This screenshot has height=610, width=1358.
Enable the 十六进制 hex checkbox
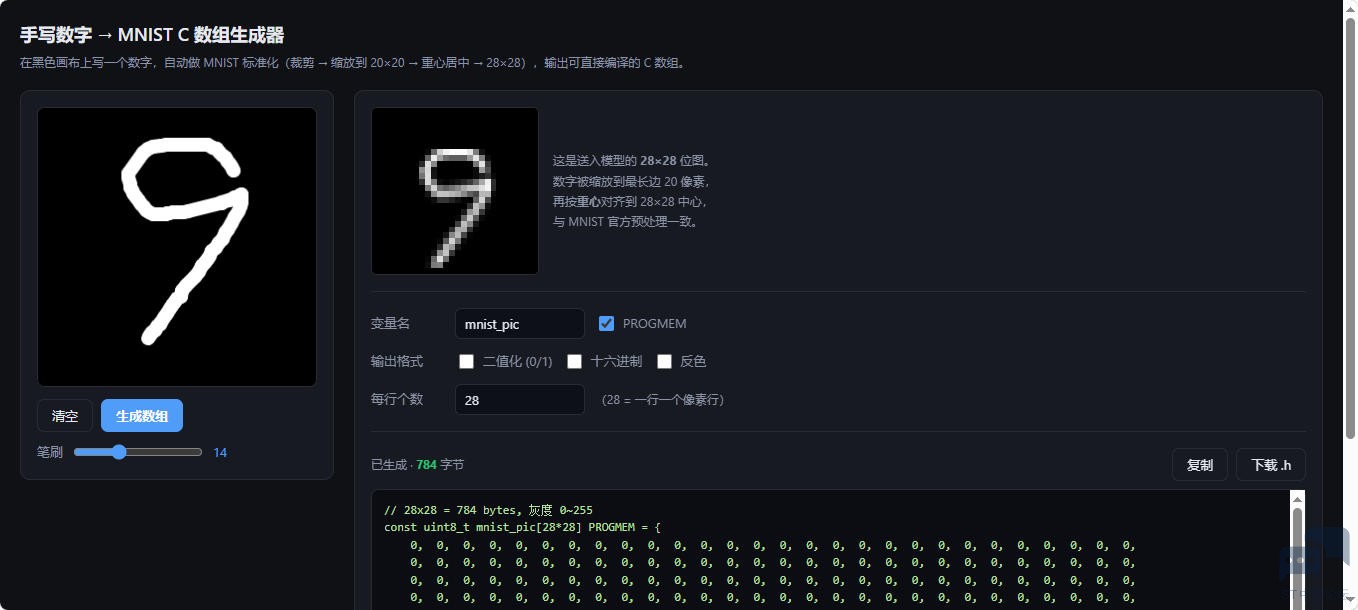coord(574,361)
